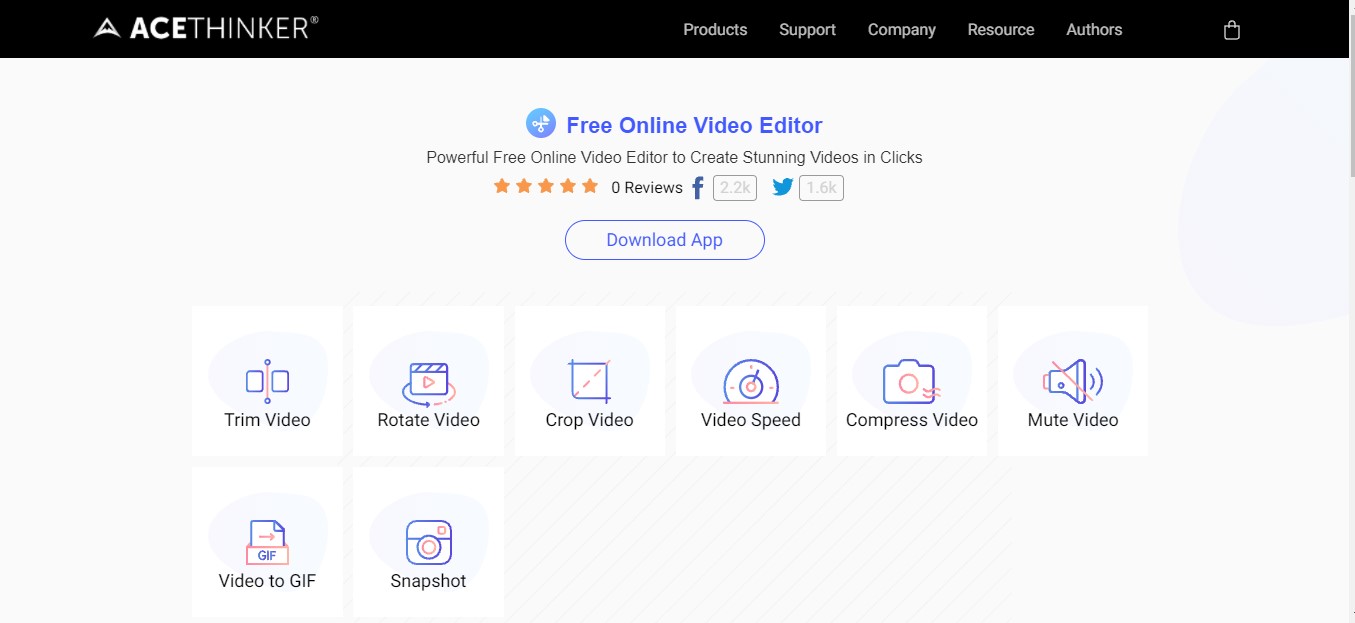Open the Snapshot tool
The image size is (1355, 623).
428,542
